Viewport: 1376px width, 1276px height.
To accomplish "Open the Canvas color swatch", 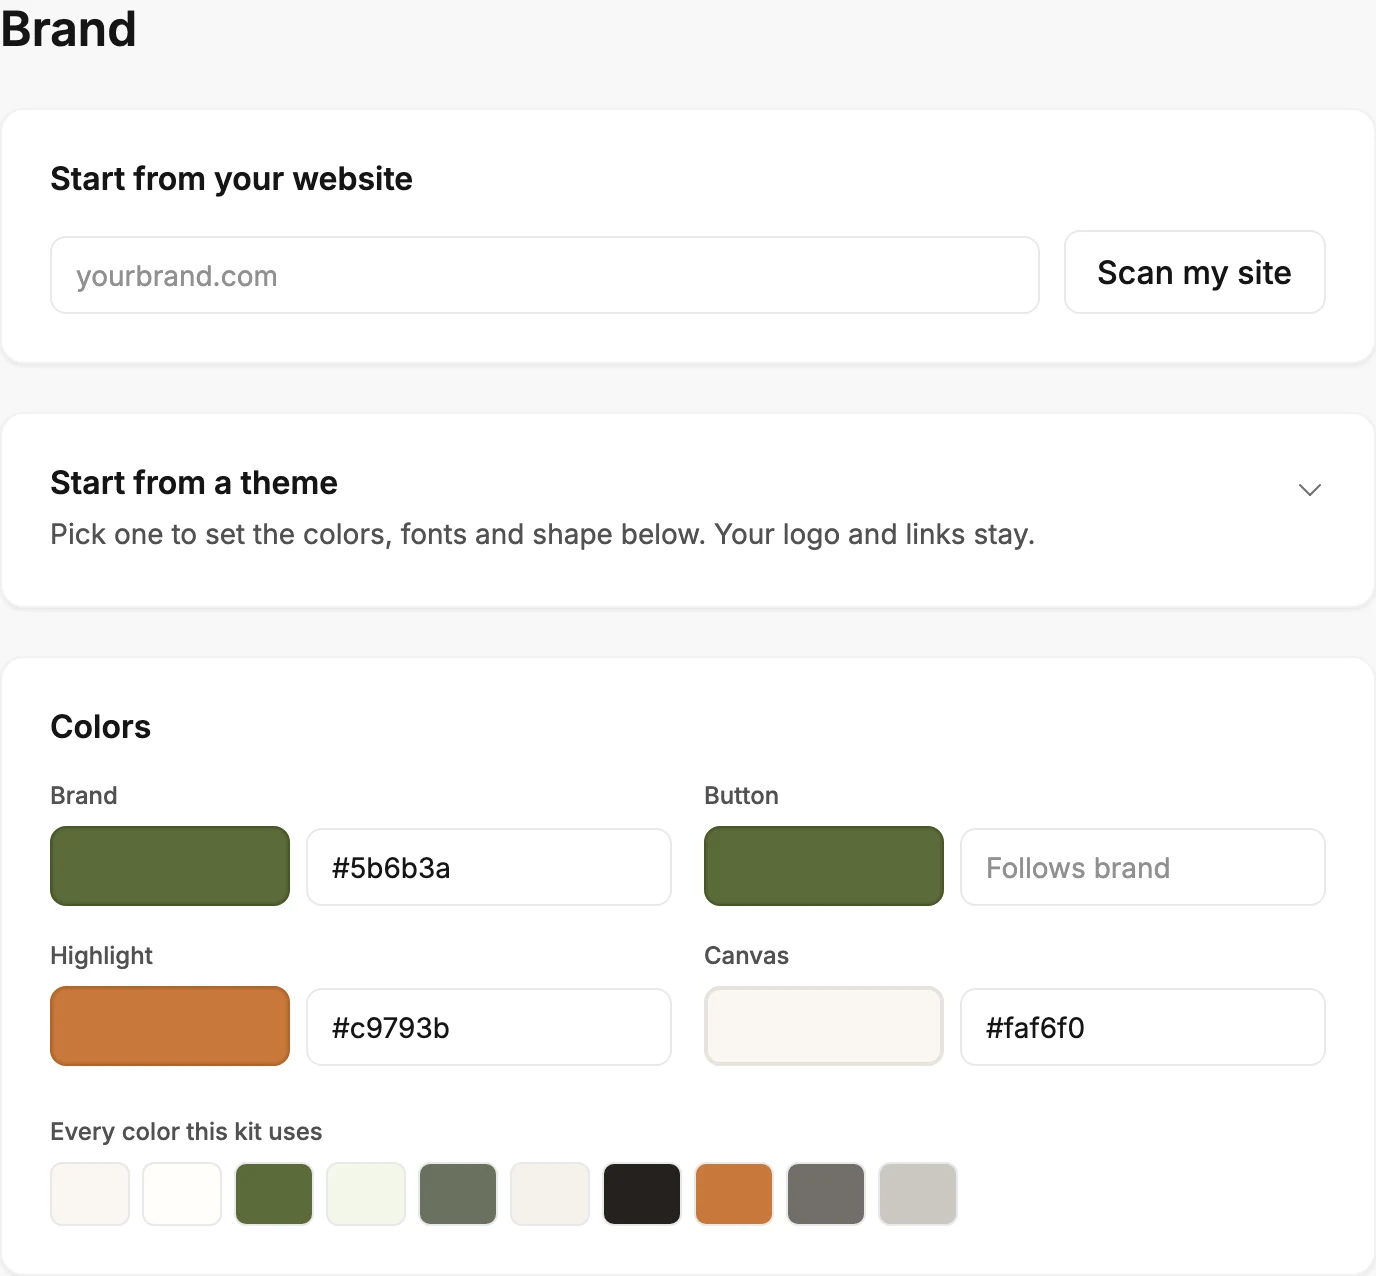I will click(x=824, y=1026).
